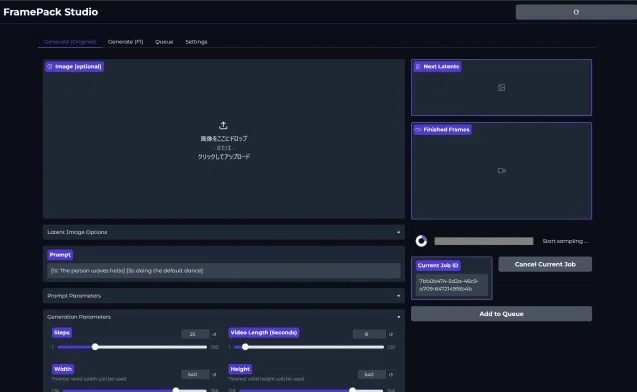
Task: Click the upload arrow icon in image dropzone
Action: 223,126
